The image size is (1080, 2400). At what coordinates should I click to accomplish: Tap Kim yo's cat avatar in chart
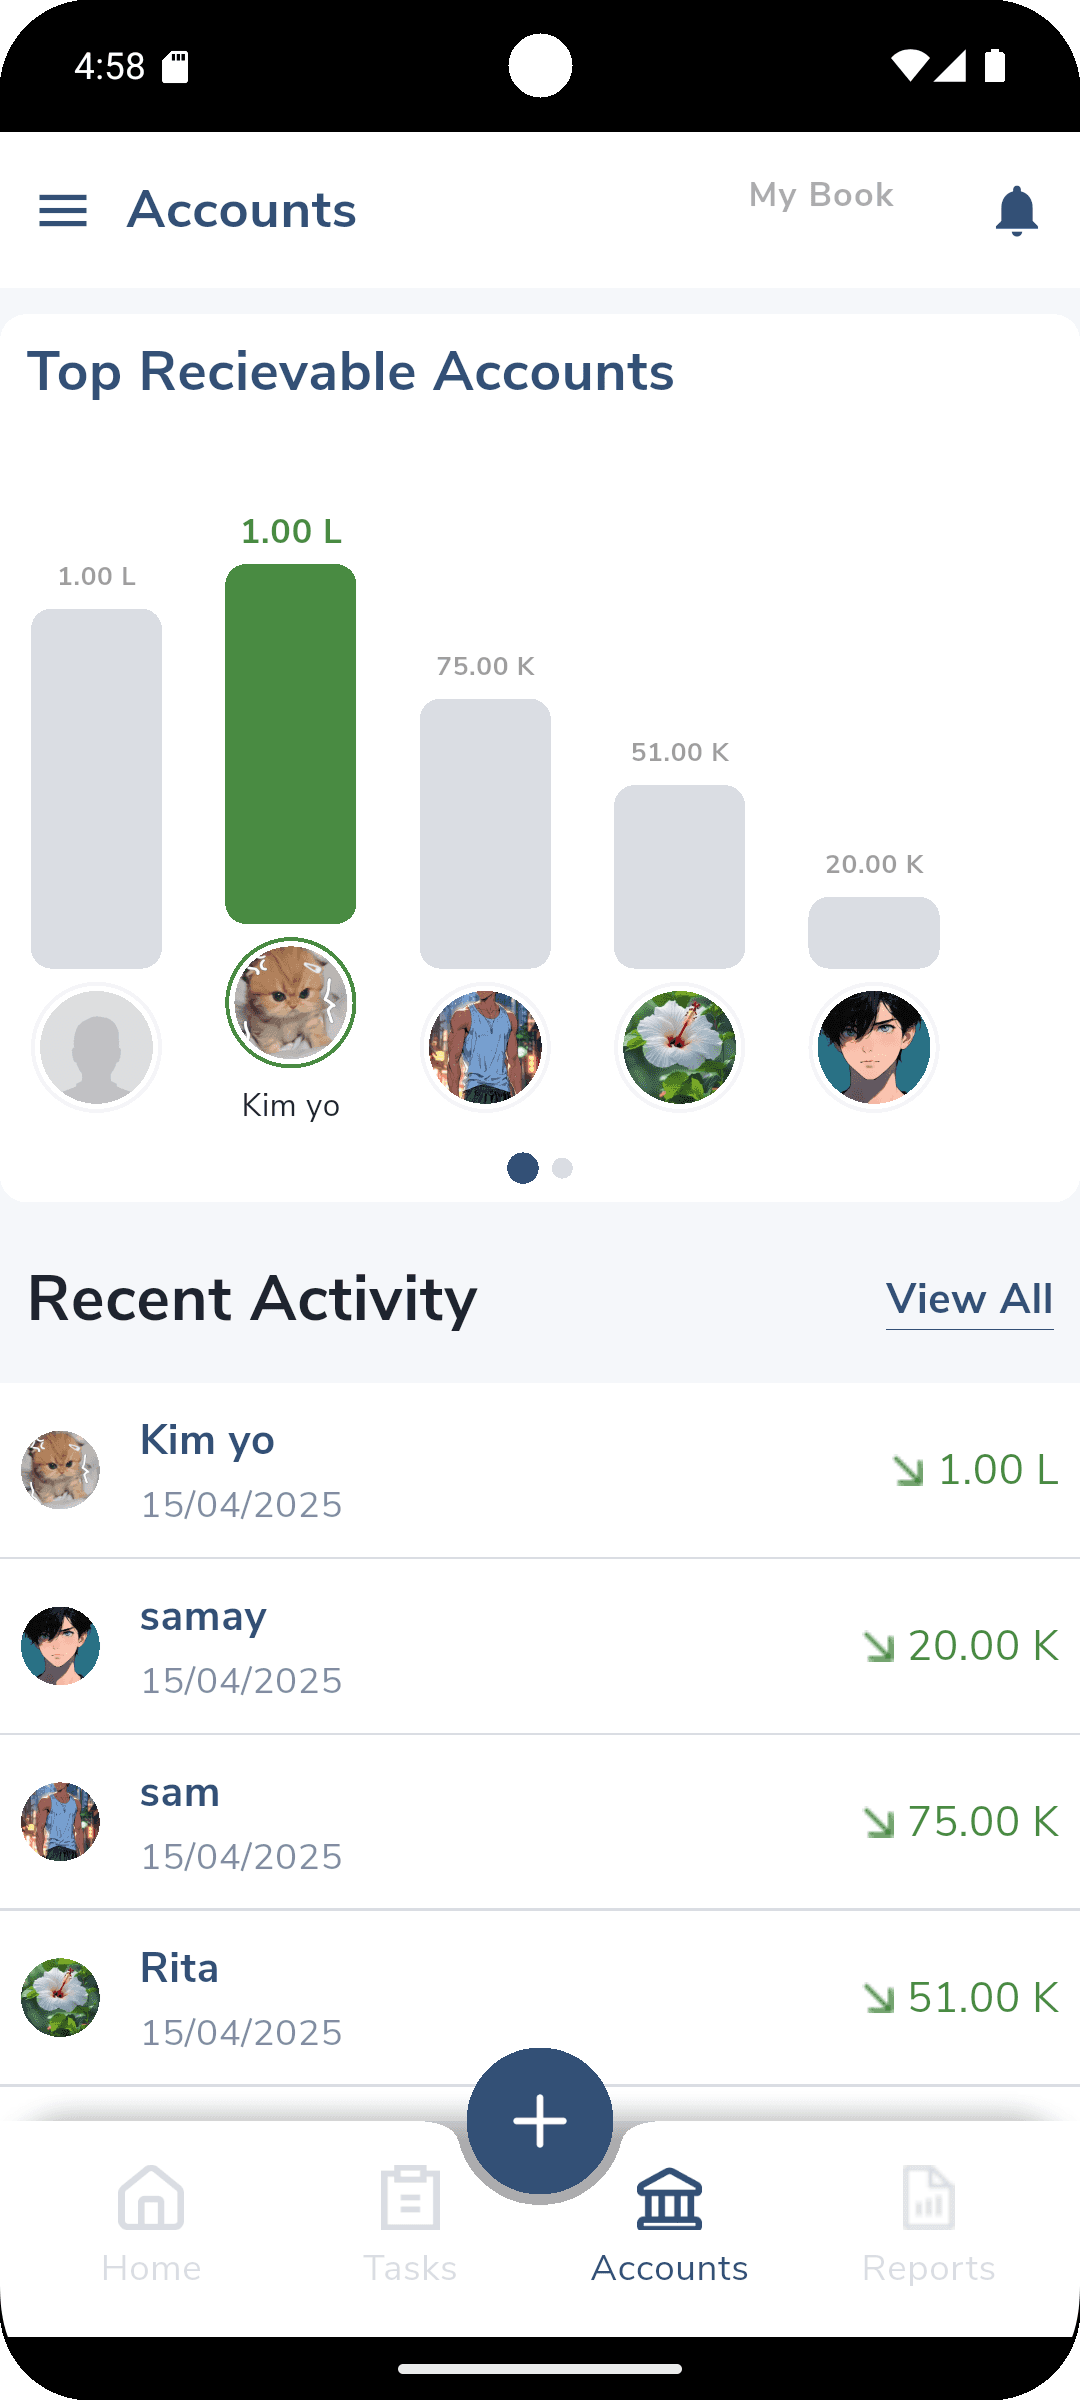point(291,1002)
